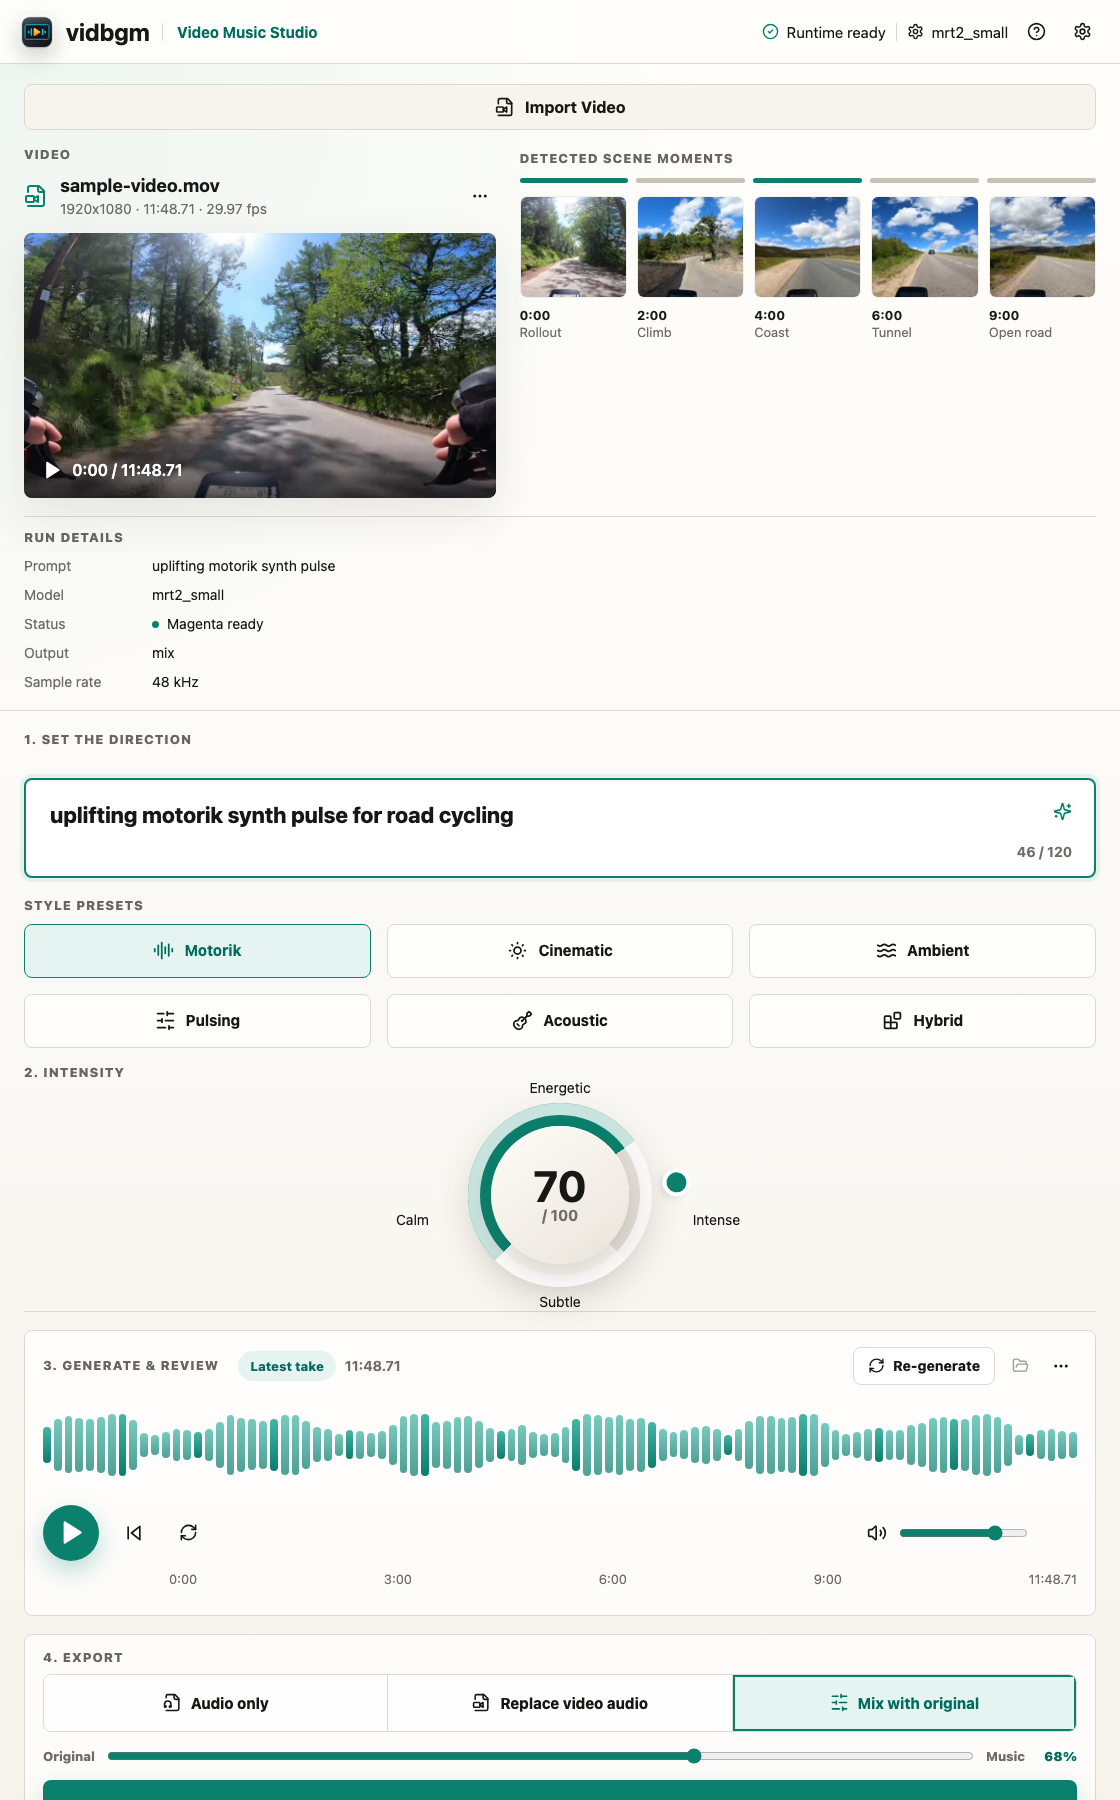Screen dimensions: 1120x1800
Task: Select the Acoustic style preset
Action: (560, 1021)
